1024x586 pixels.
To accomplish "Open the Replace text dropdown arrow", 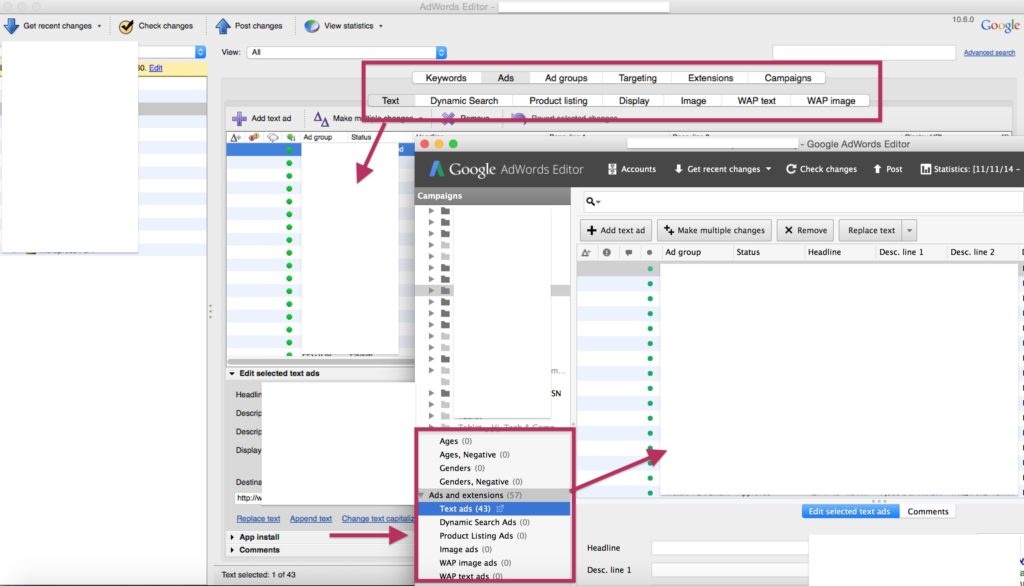I will 909,230.
